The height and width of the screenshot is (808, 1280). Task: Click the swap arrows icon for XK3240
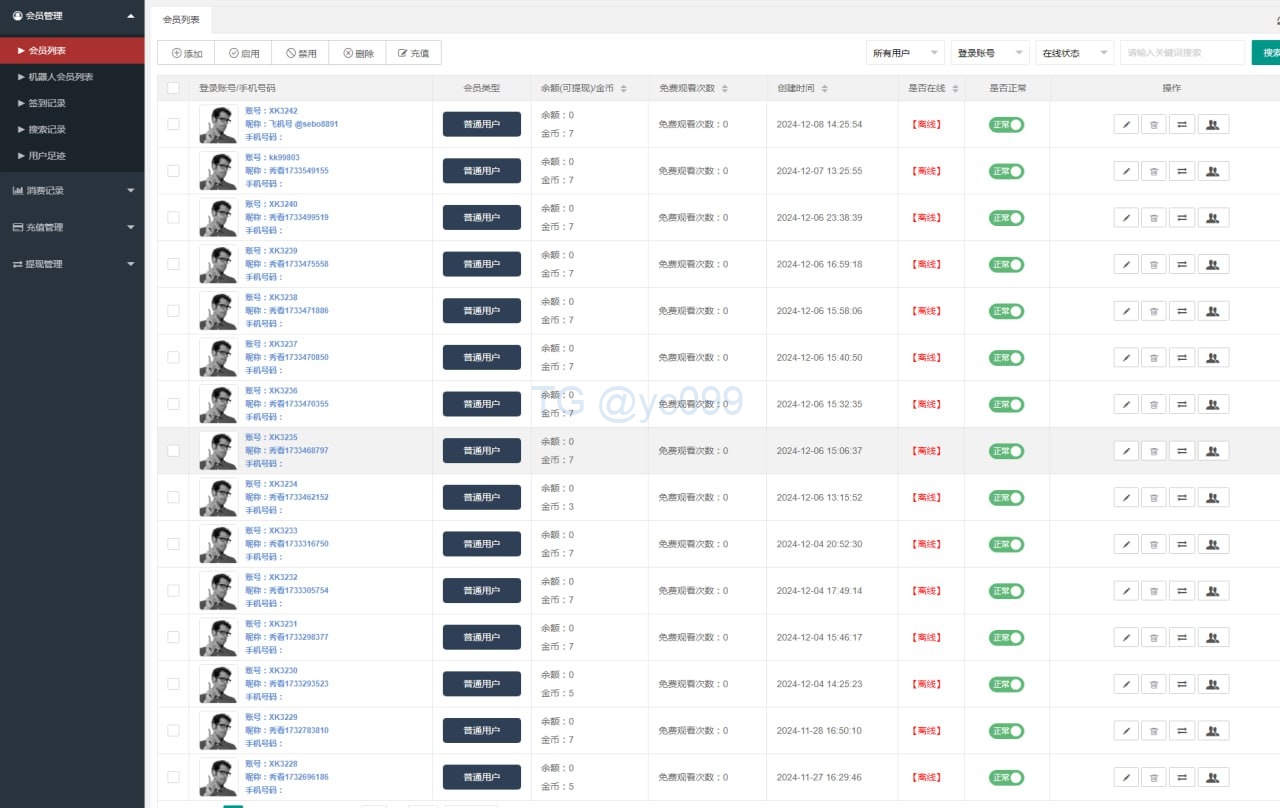click(1182, 218)
